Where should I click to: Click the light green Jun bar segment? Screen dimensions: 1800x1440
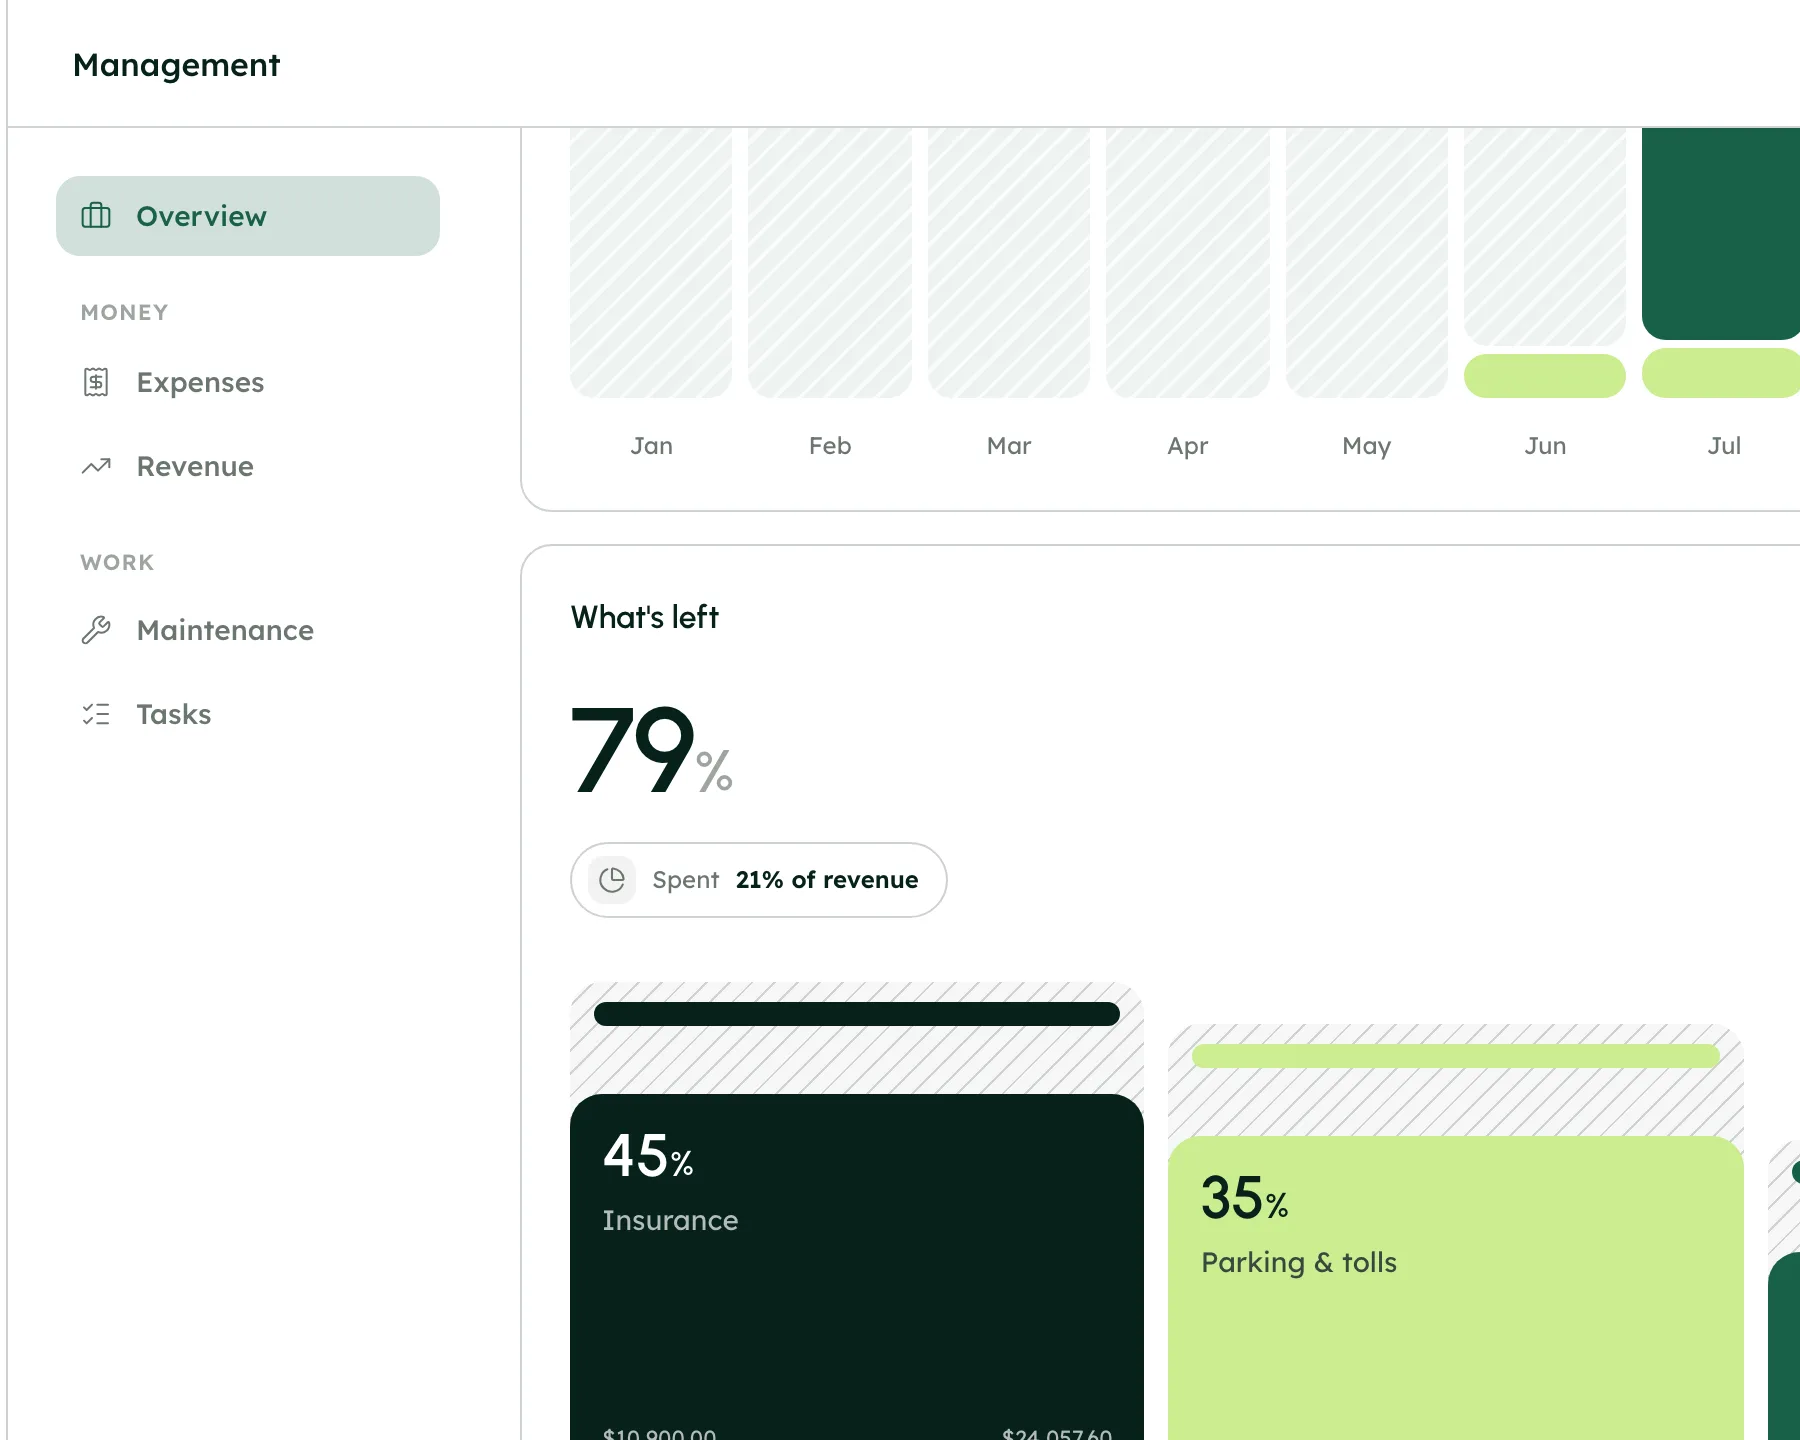pos(1545,376)
